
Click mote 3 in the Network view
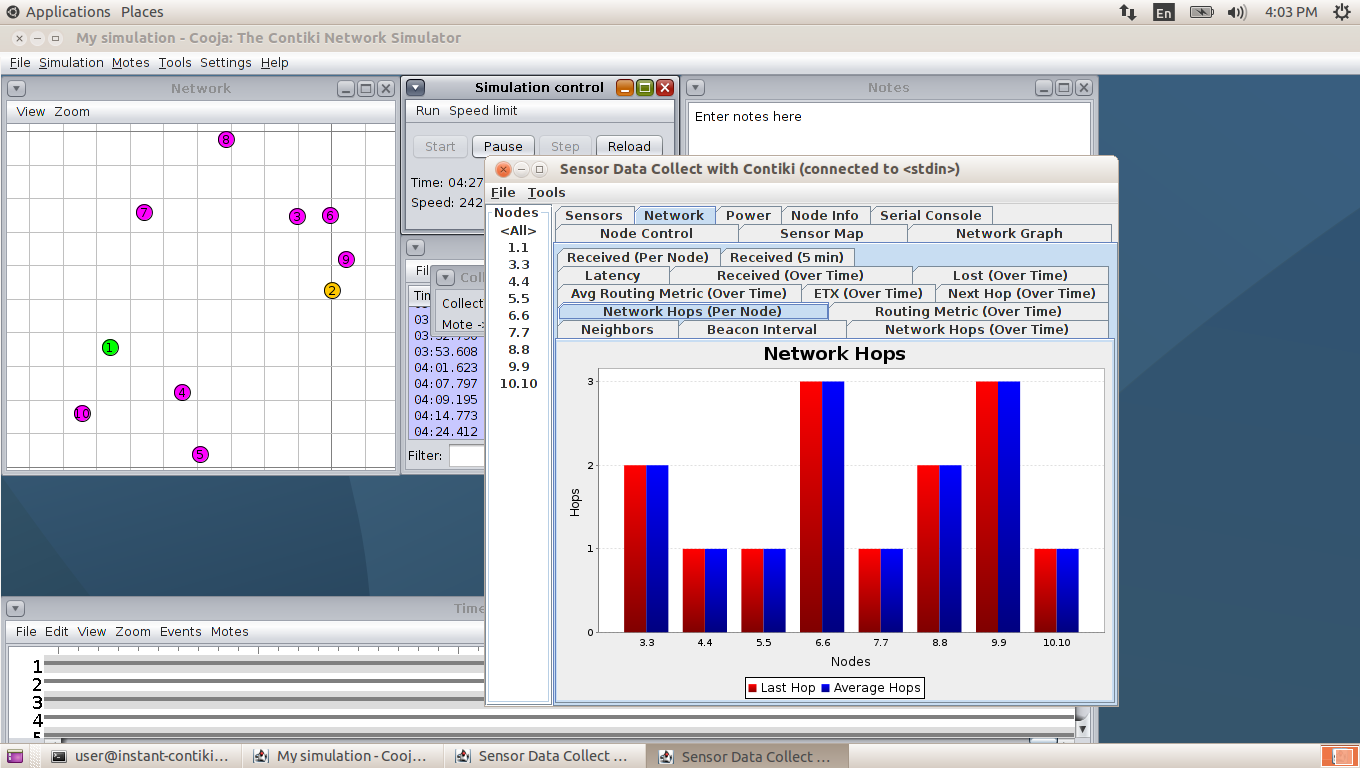(x=297, y=216)
